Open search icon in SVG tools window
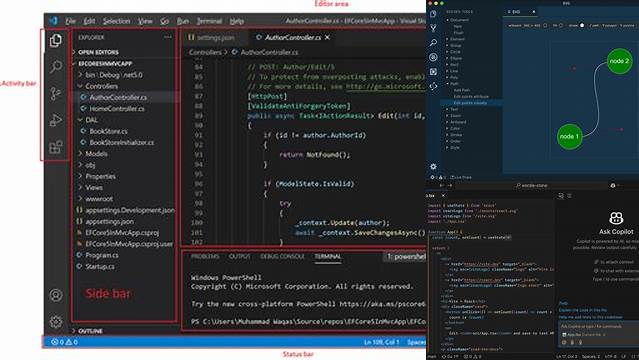Screen dimensions: 639x360 tap(433, 42)
